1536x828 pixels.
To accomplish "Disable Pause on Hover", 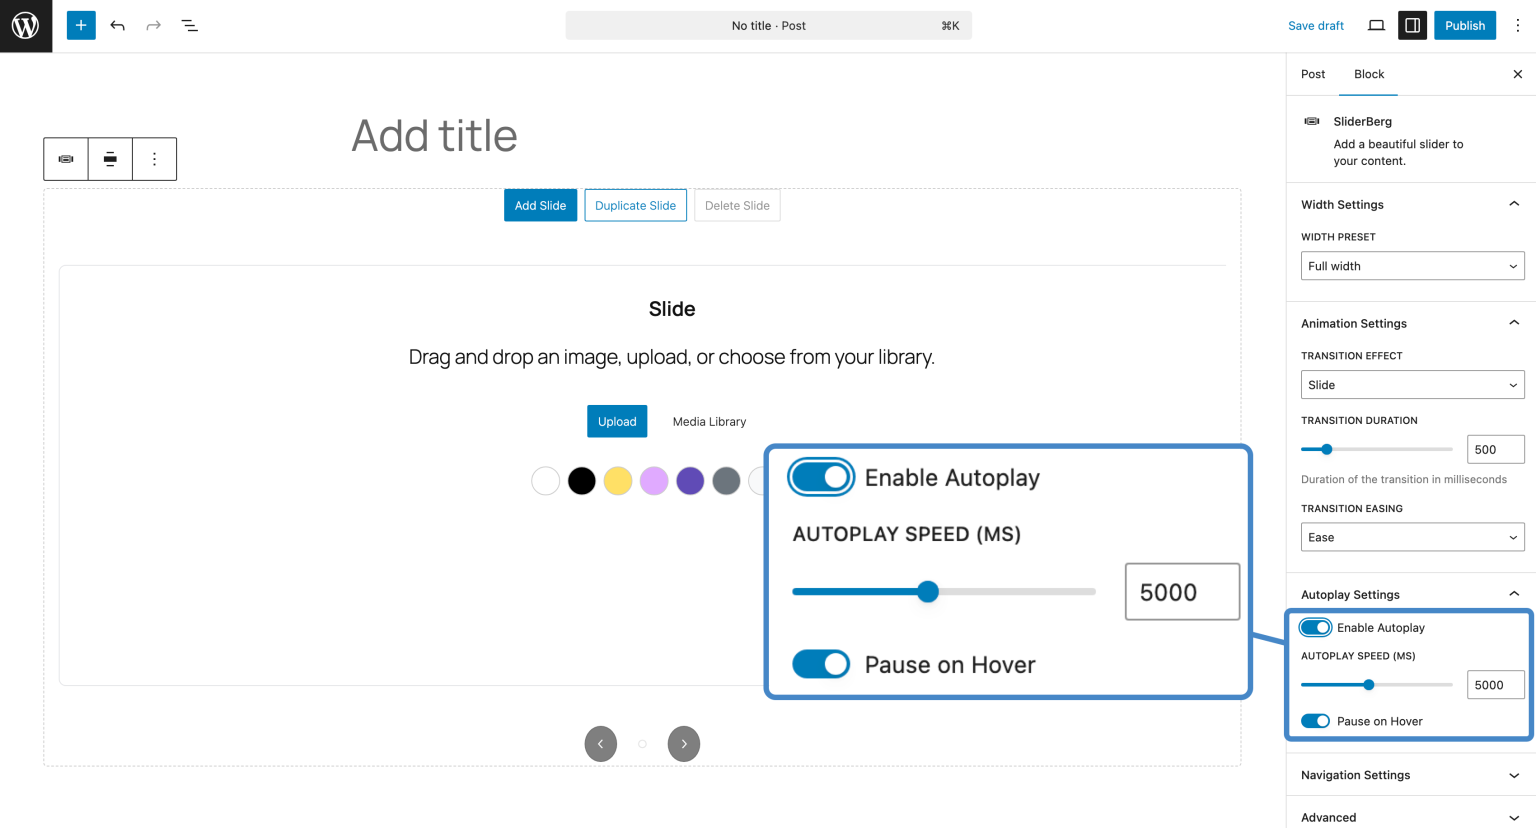I will 1315,721.
